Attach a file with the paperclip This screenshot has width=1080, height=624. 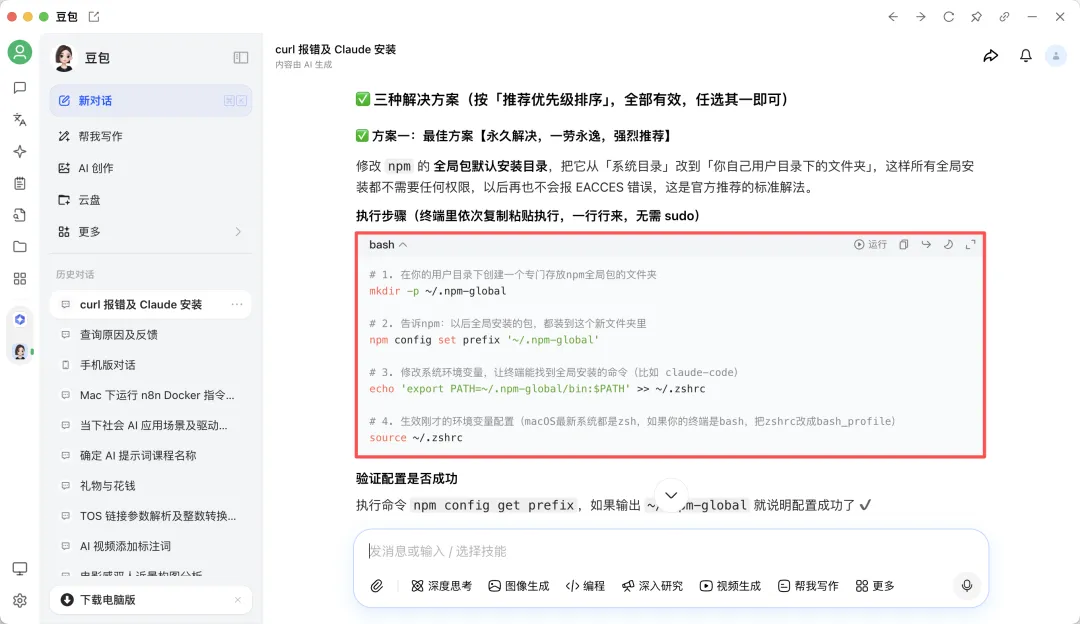coord(377,586)
